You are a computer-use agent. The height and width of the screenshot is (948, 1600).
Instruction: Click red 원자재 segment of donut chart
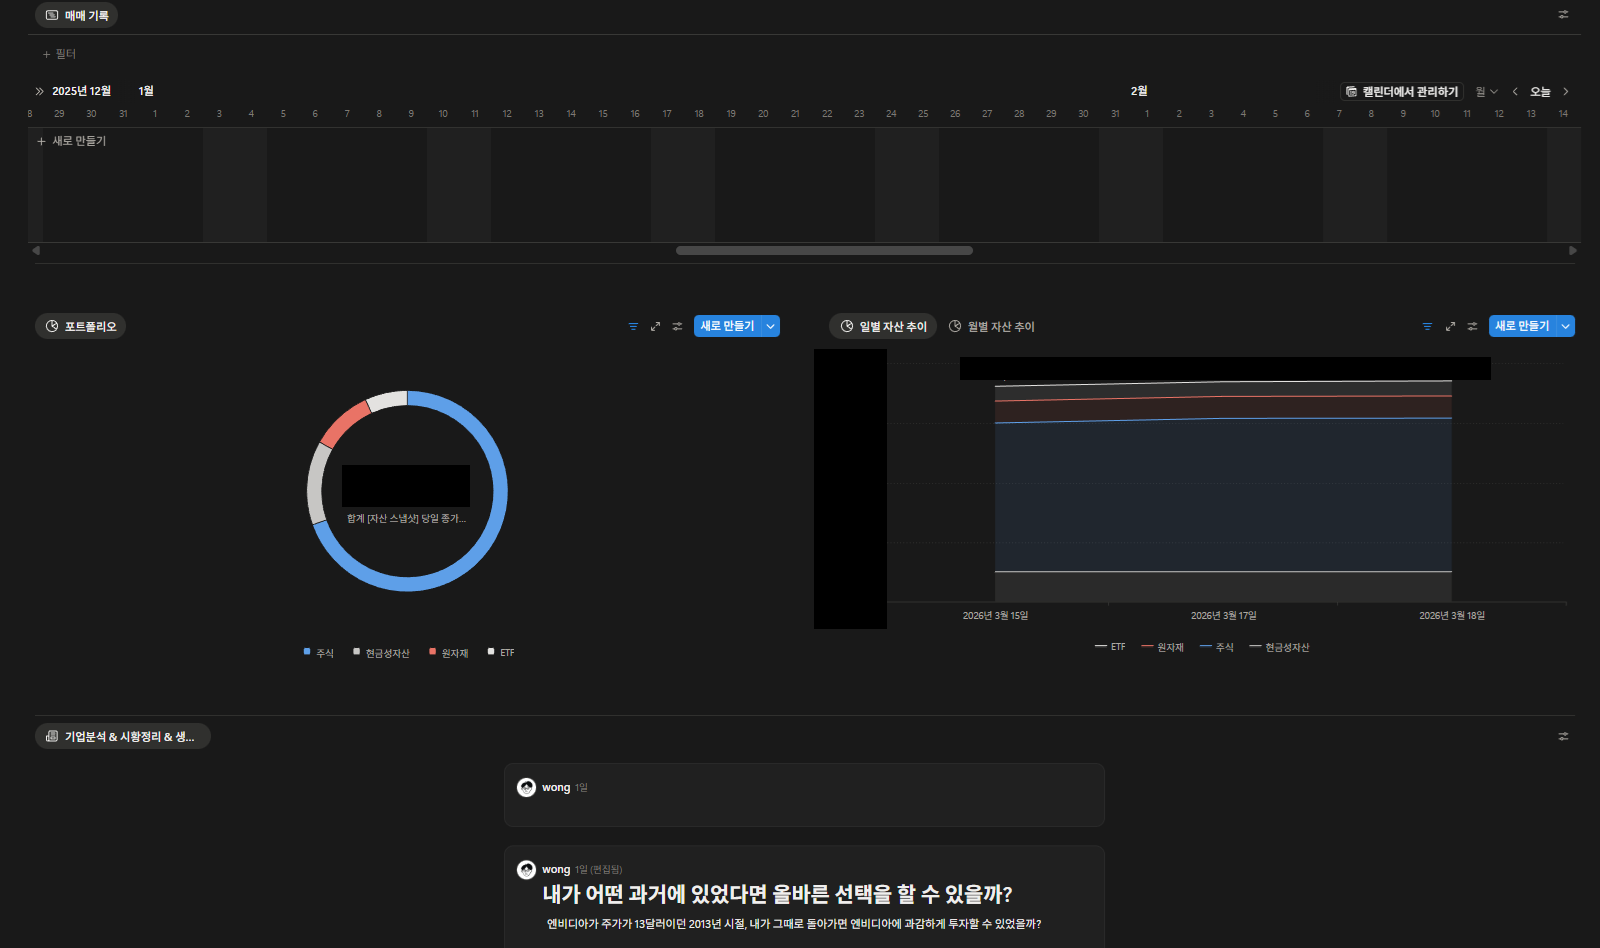coord(345,424)
